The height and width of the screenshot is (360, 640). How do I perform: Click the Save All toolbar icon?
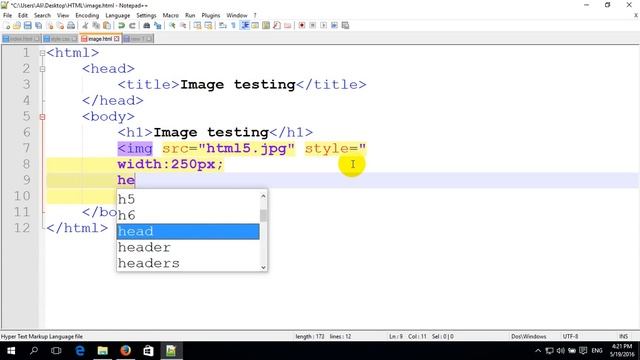[x=38, y=25]
